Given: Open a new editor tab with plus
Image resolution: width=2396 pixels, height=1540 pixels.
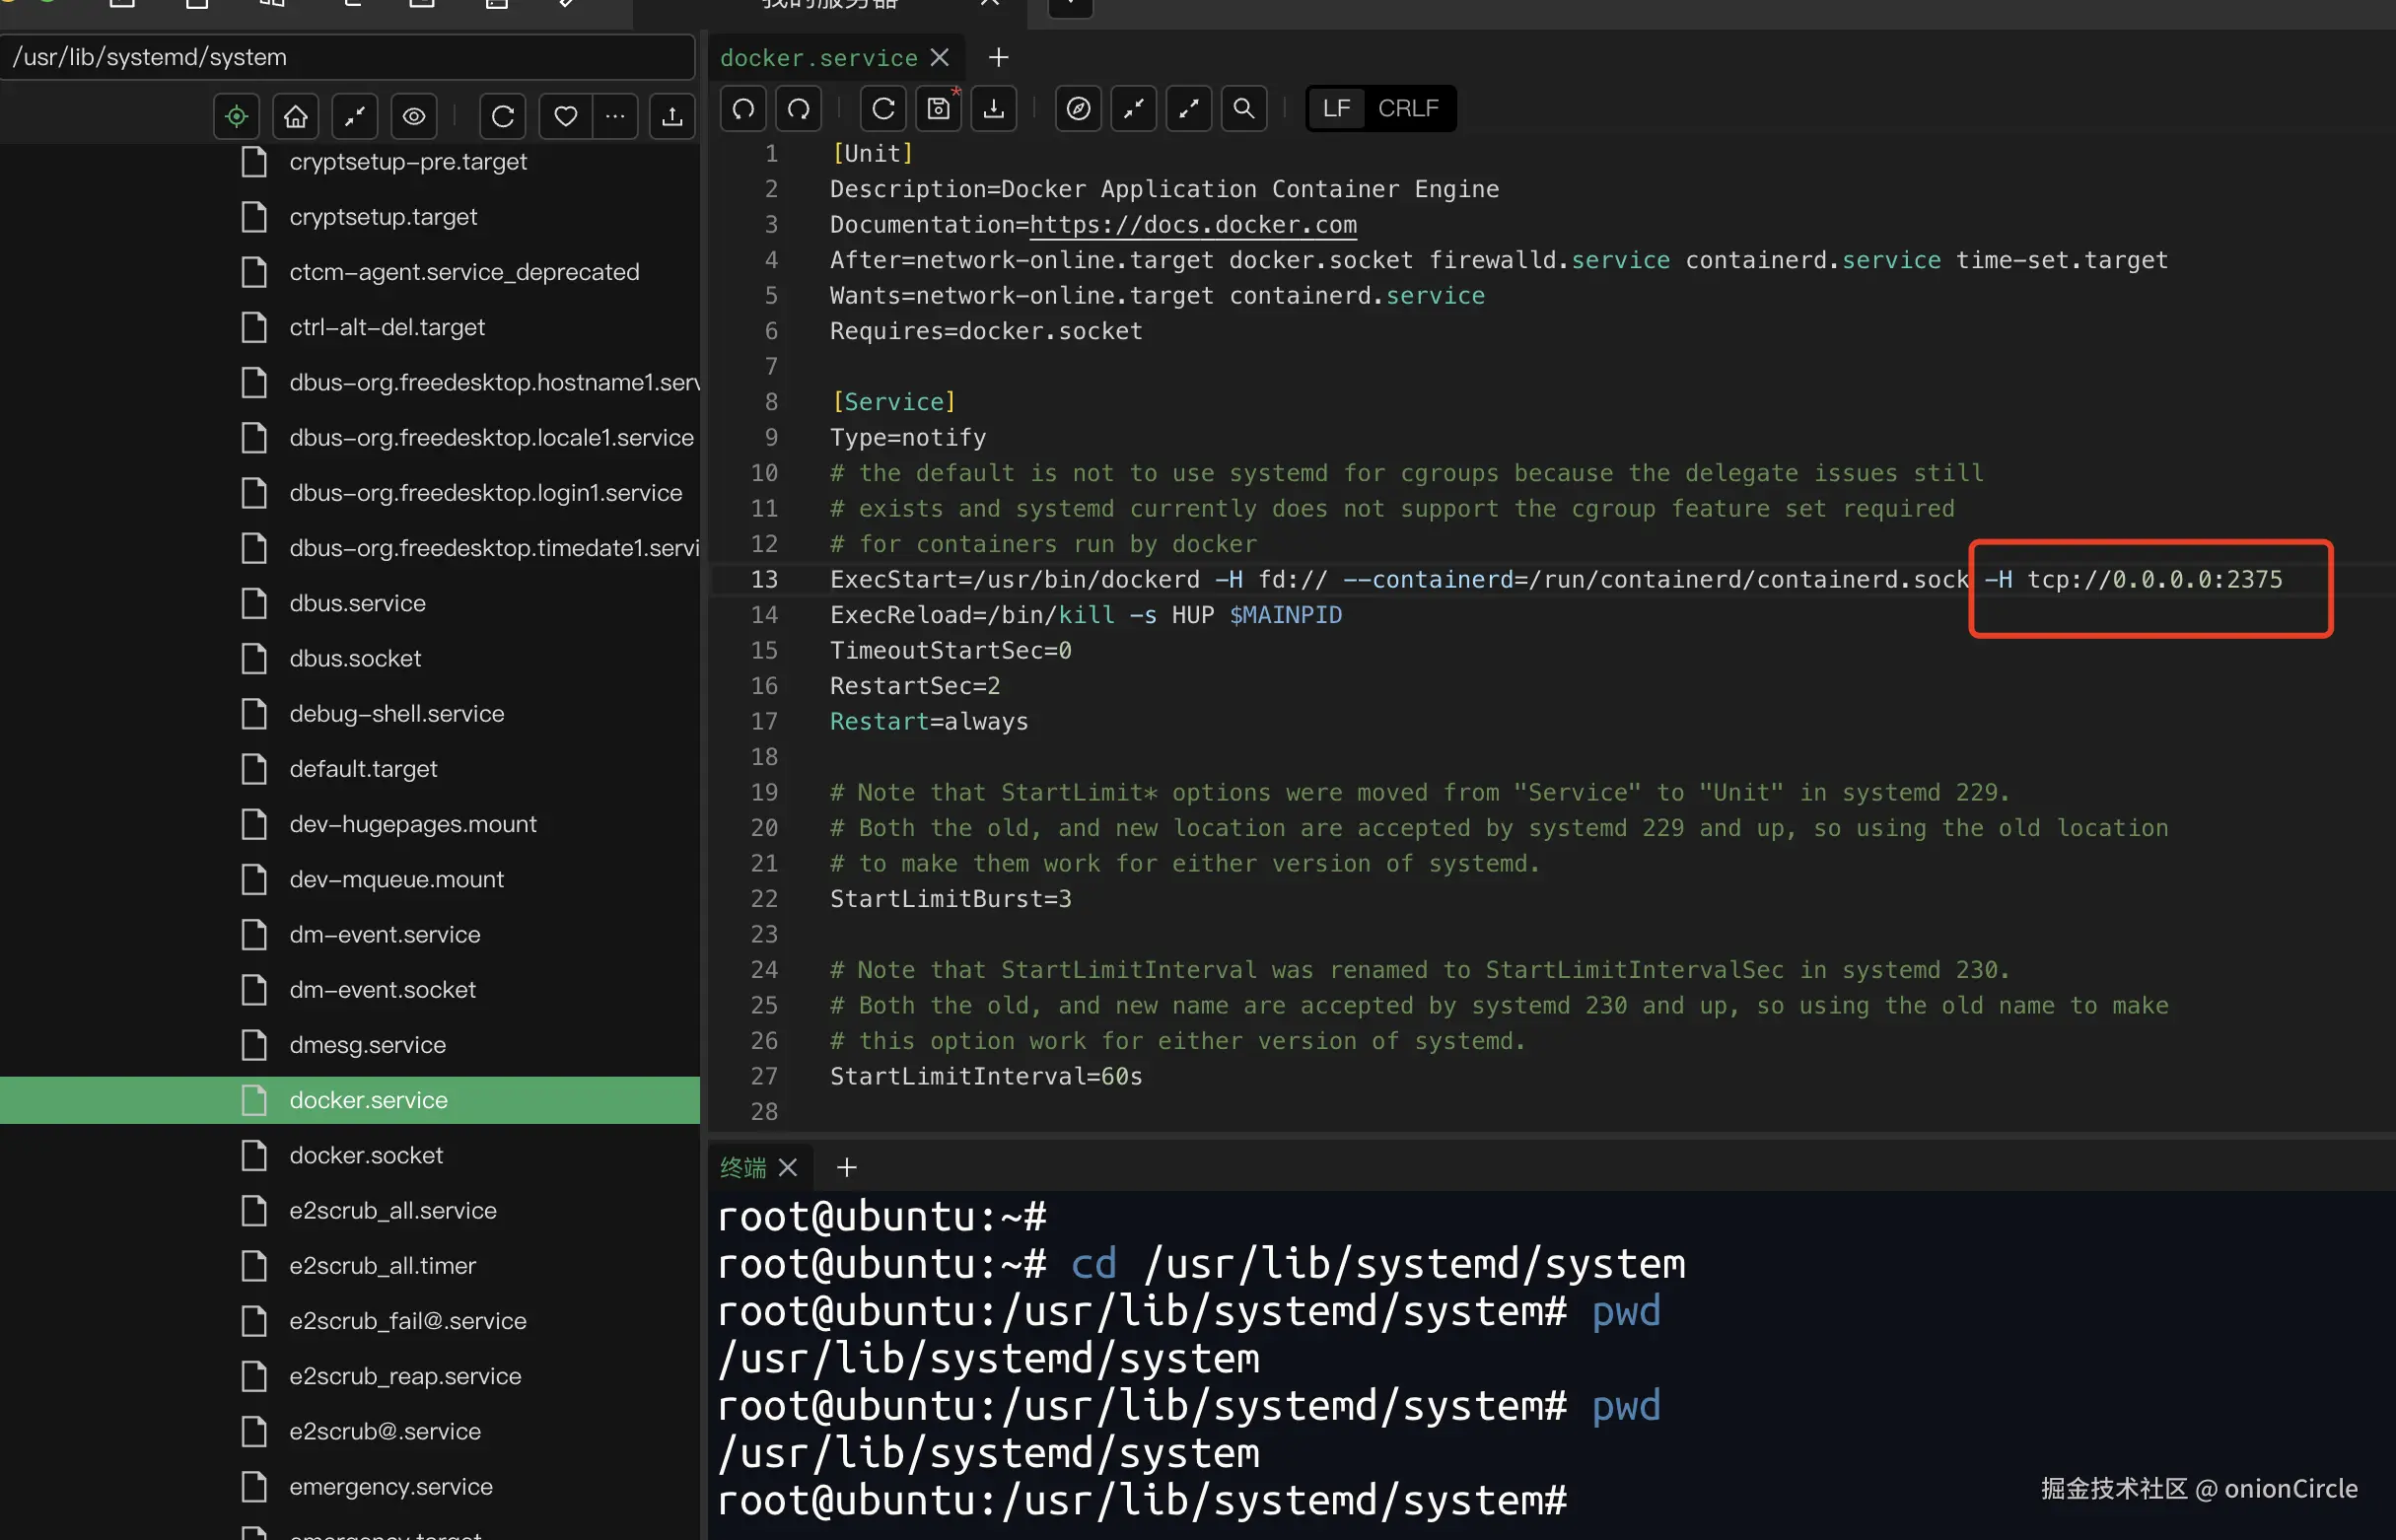Looking at the screenshot, I should pyautogui.click(x=998, y=58).
